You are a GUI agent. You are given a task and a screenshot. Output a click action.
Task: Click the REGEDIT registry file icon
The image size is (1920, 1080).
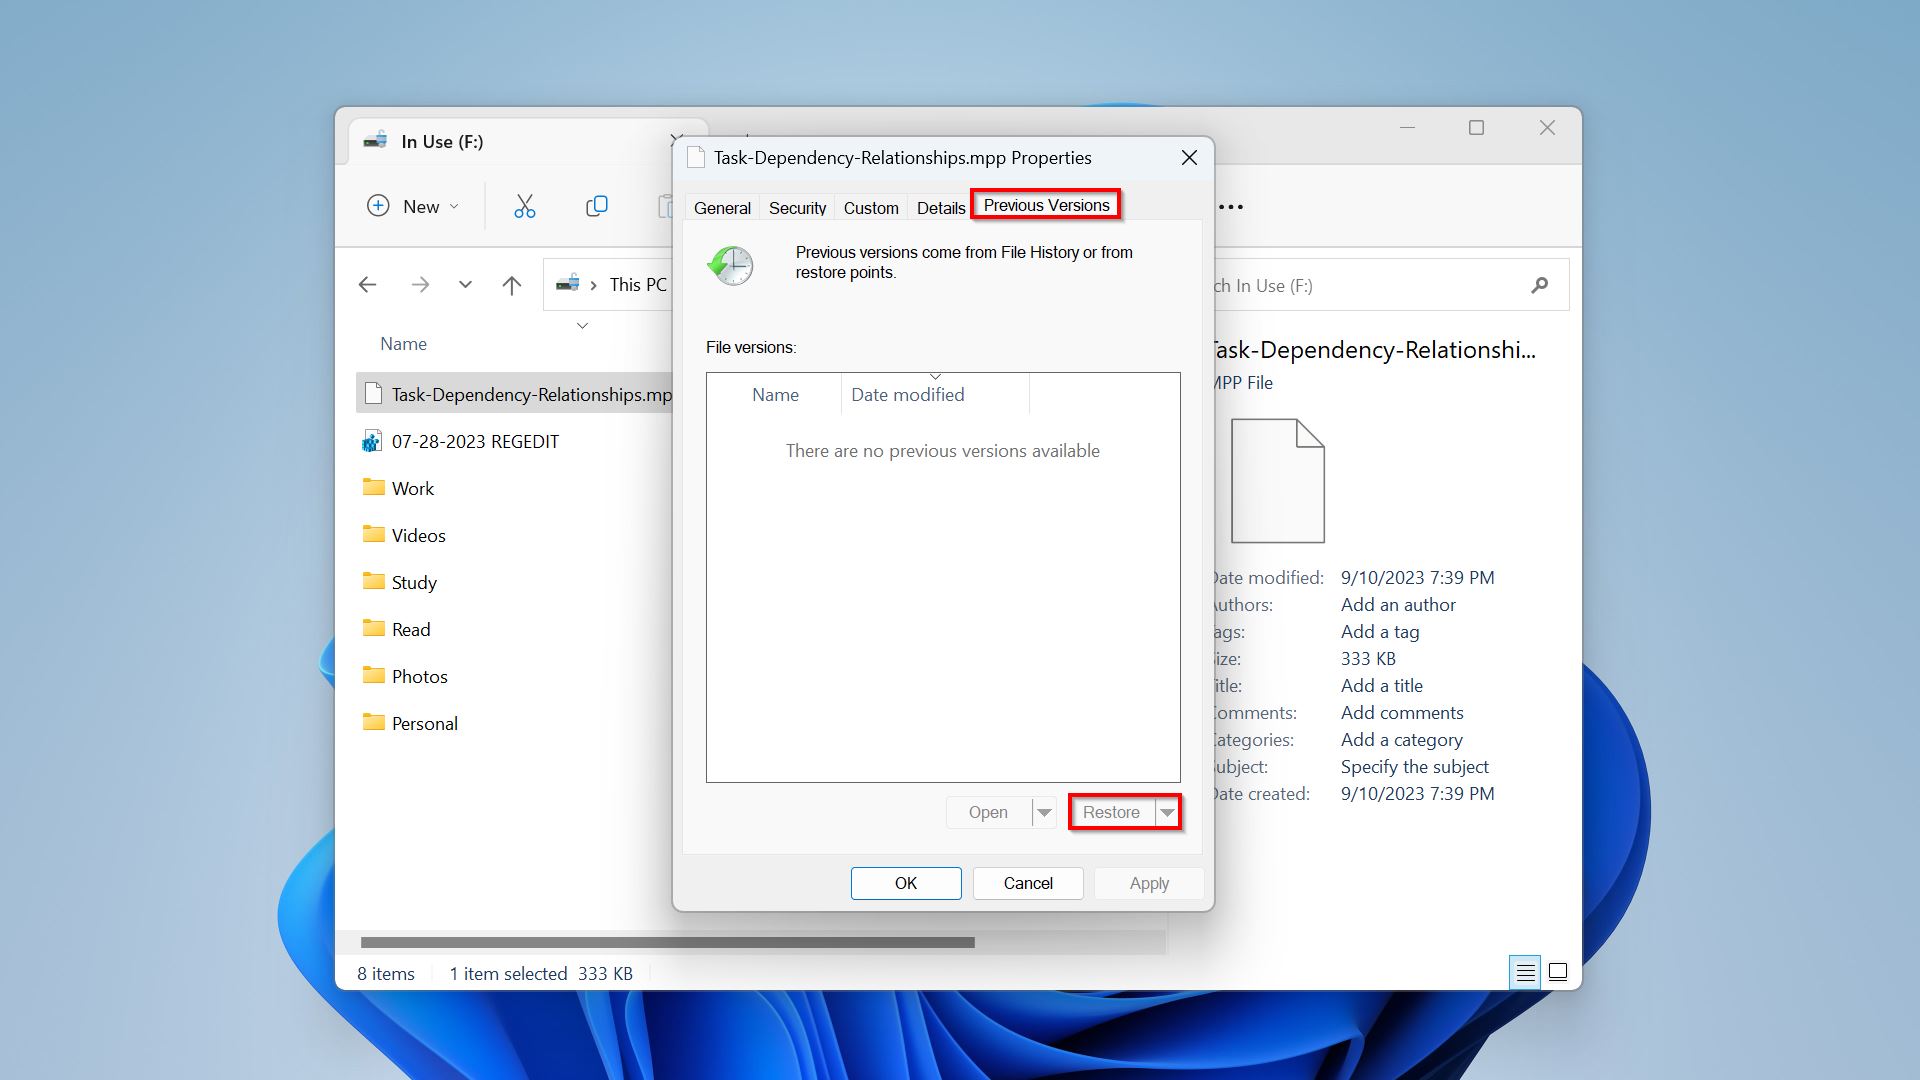click(373, 440)
